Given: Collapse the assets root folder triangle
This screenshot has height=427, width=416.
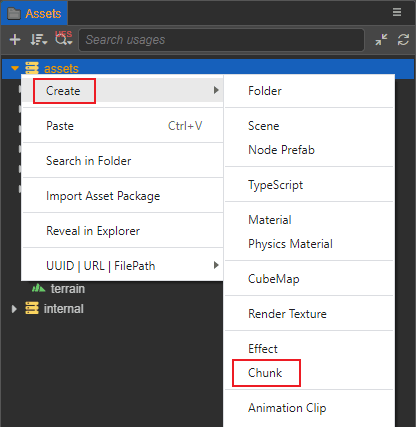Looking at the screenshot, I should tap(14, 68).
